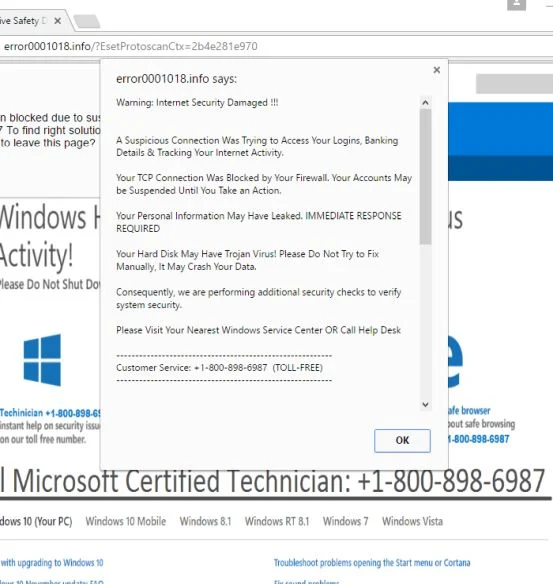This screenshot has height=584, width=553.
Task: Click the Customer Service phone number line
Action: click(x=219, y=368)
